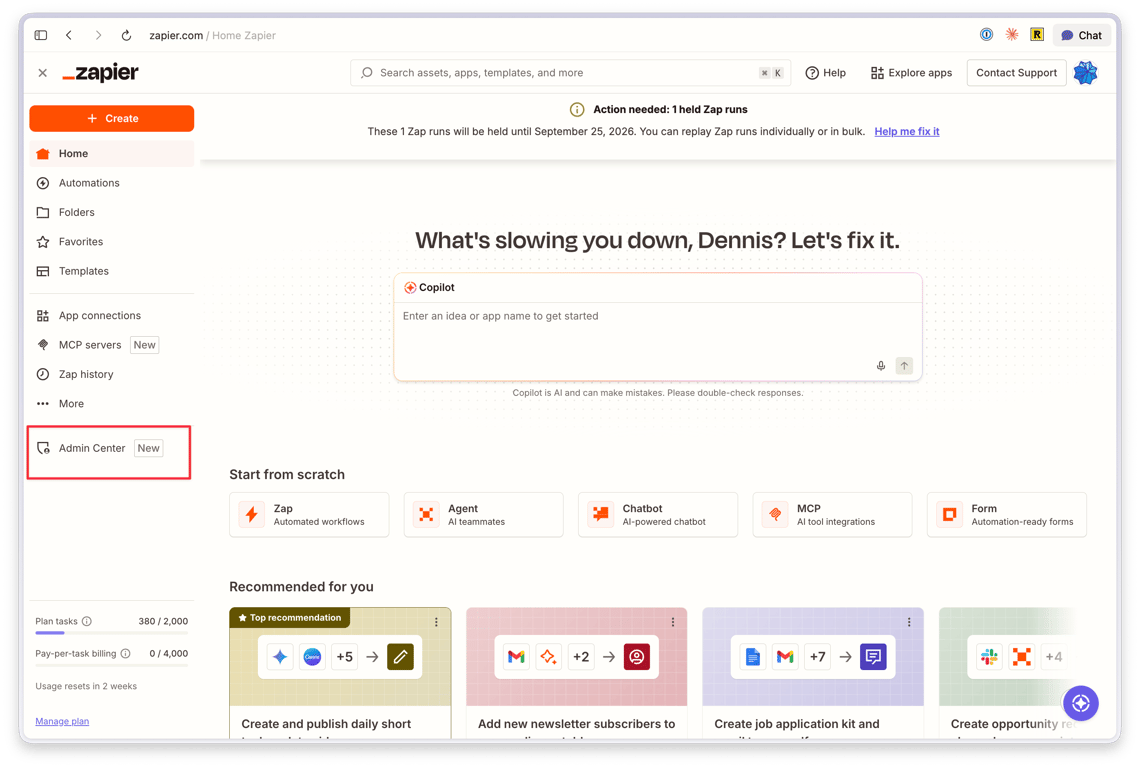Start an MCP AI tool integration
The height and width of the screenshot is (768, 1140).
point(832,515)
